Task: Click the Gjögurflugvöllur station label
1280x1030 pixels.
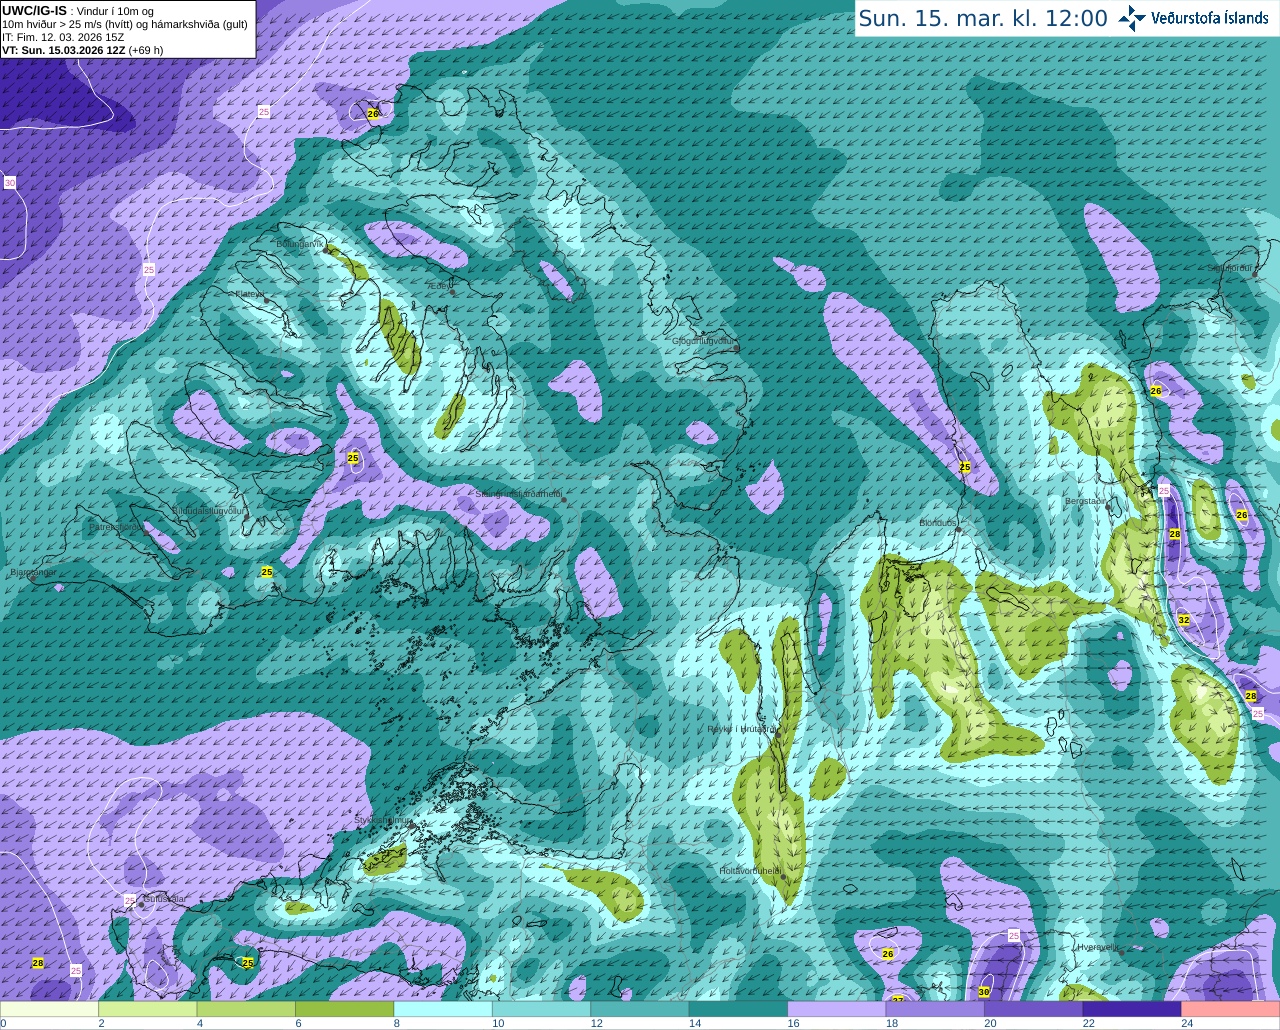Action: 703,341
